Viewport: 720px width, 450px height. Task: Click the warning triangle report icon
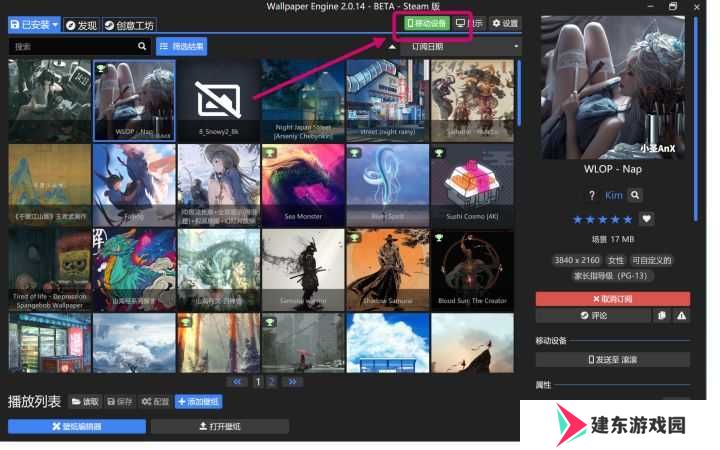click(681, 315)
